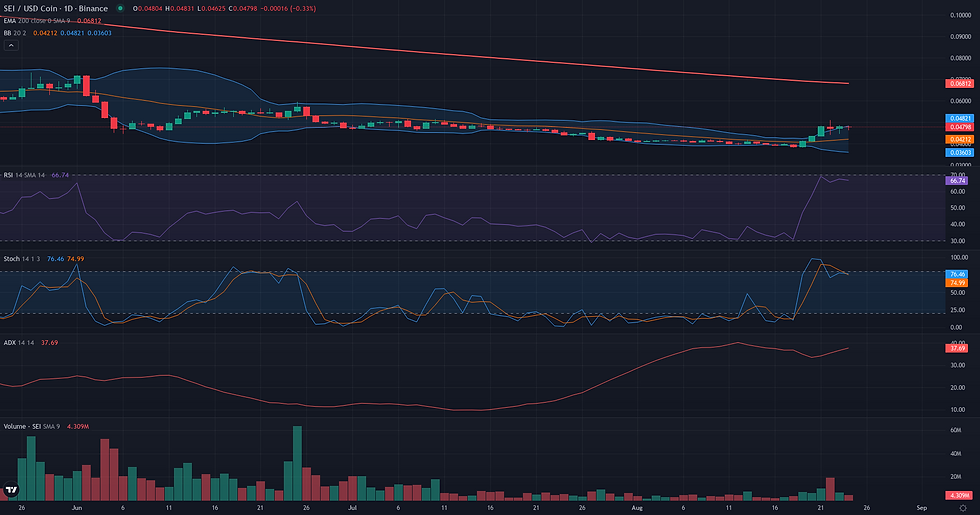This screenshot has height=515, width=980.
Task: Click the 0.10000 price scale label
Action: pos(960,15)
